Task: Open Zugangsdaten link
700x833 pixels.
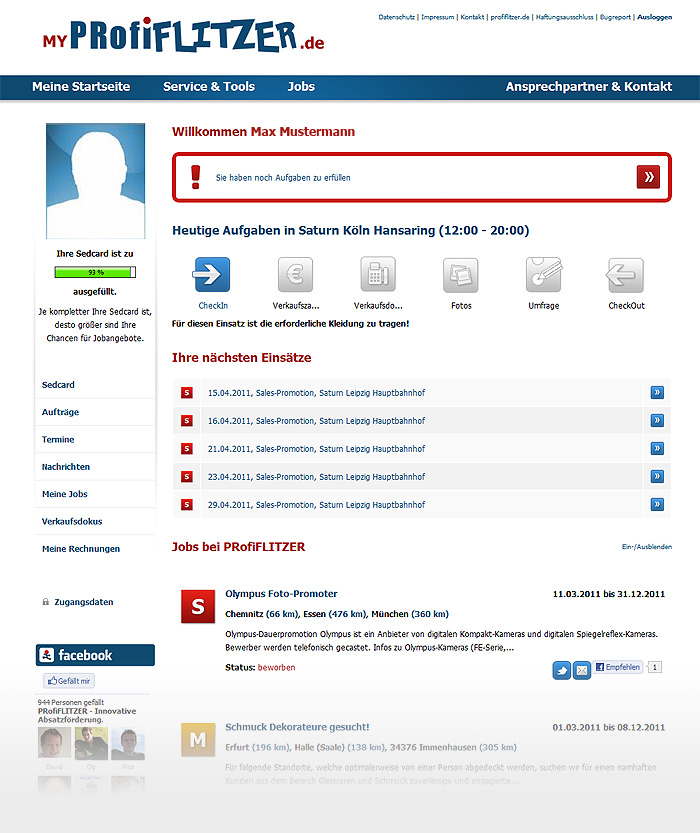Action: click(84, 602)
